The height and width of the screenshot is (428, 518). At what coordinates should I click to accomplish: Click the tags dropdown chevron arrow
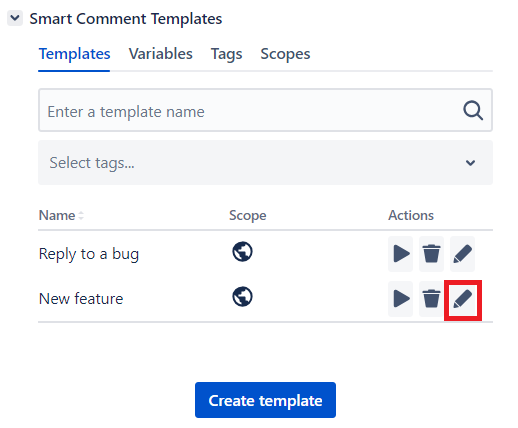(470, 163)
